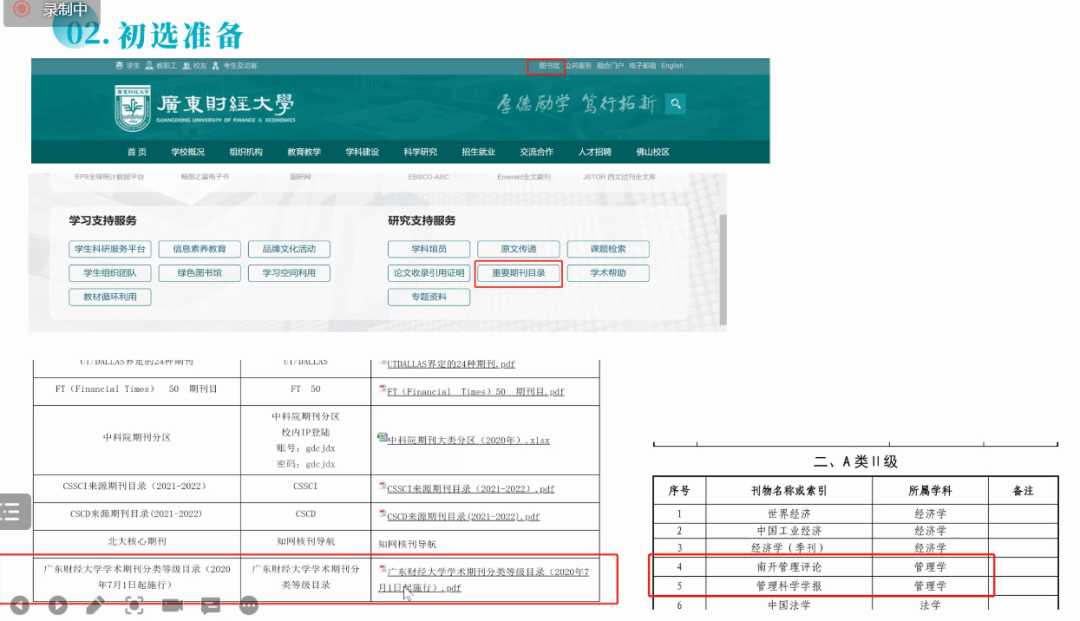
Task: Open the slide list panel icon at left
Action: click(x=12, y=512)
